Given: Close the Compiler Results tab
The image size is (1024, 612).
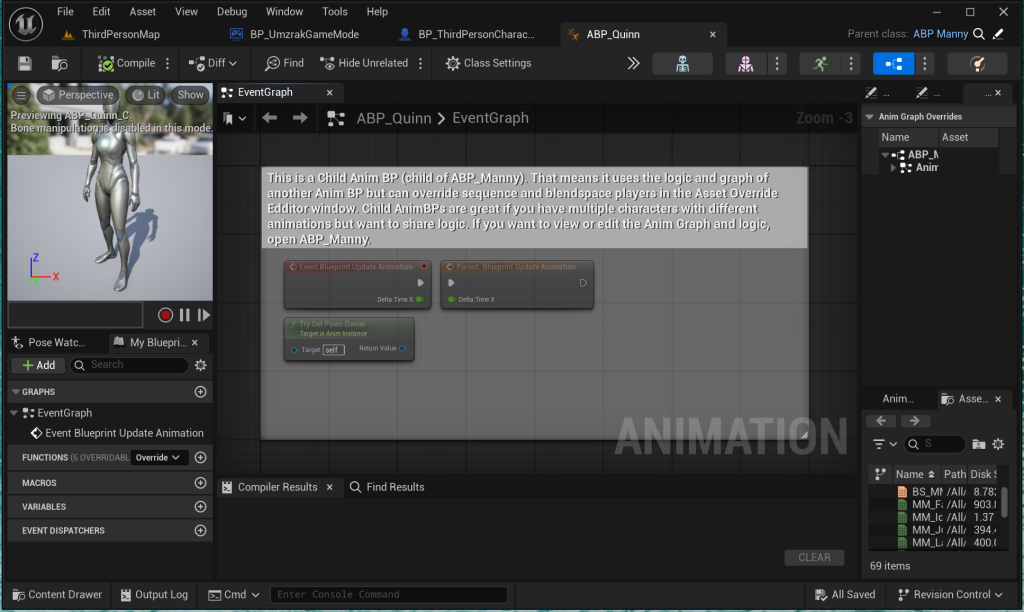Looking at the screenshot, I should 330,487.
